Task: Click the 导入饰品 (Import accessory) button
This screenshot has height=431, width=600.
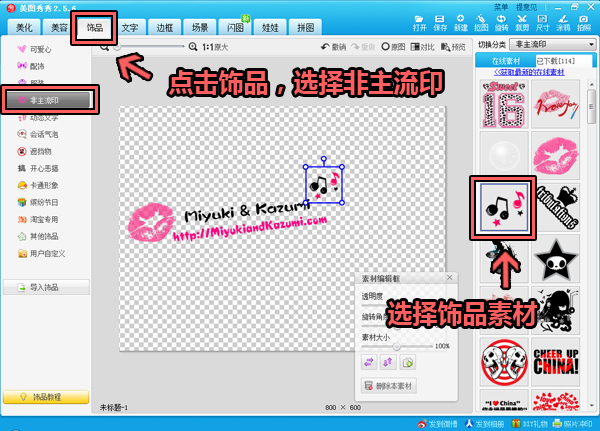Action: tap(48, 287)
